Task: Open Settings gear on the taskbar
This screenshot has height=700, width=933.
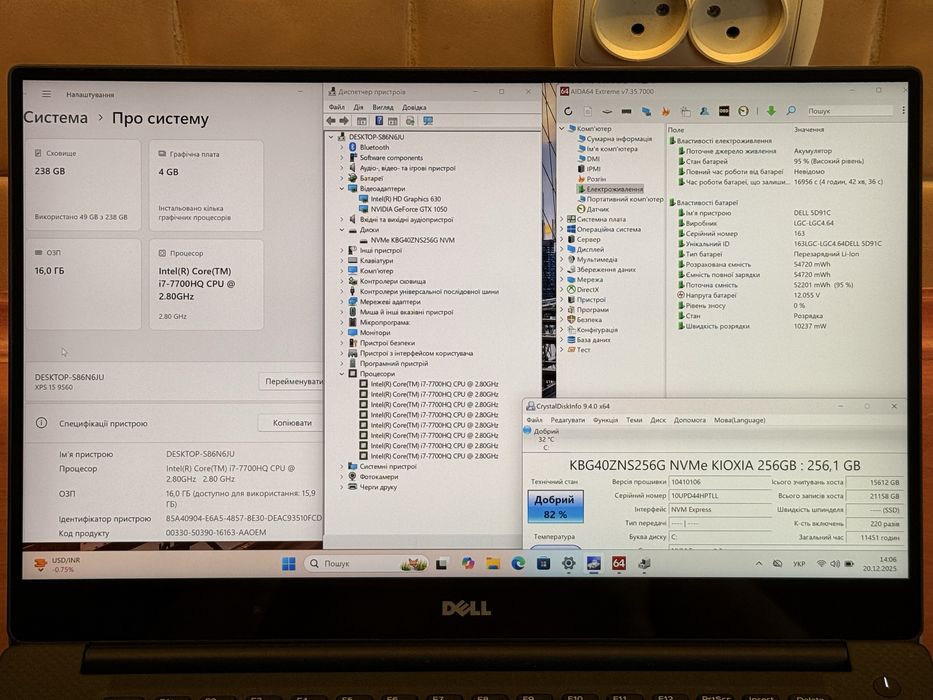Action: coord(568,563)
